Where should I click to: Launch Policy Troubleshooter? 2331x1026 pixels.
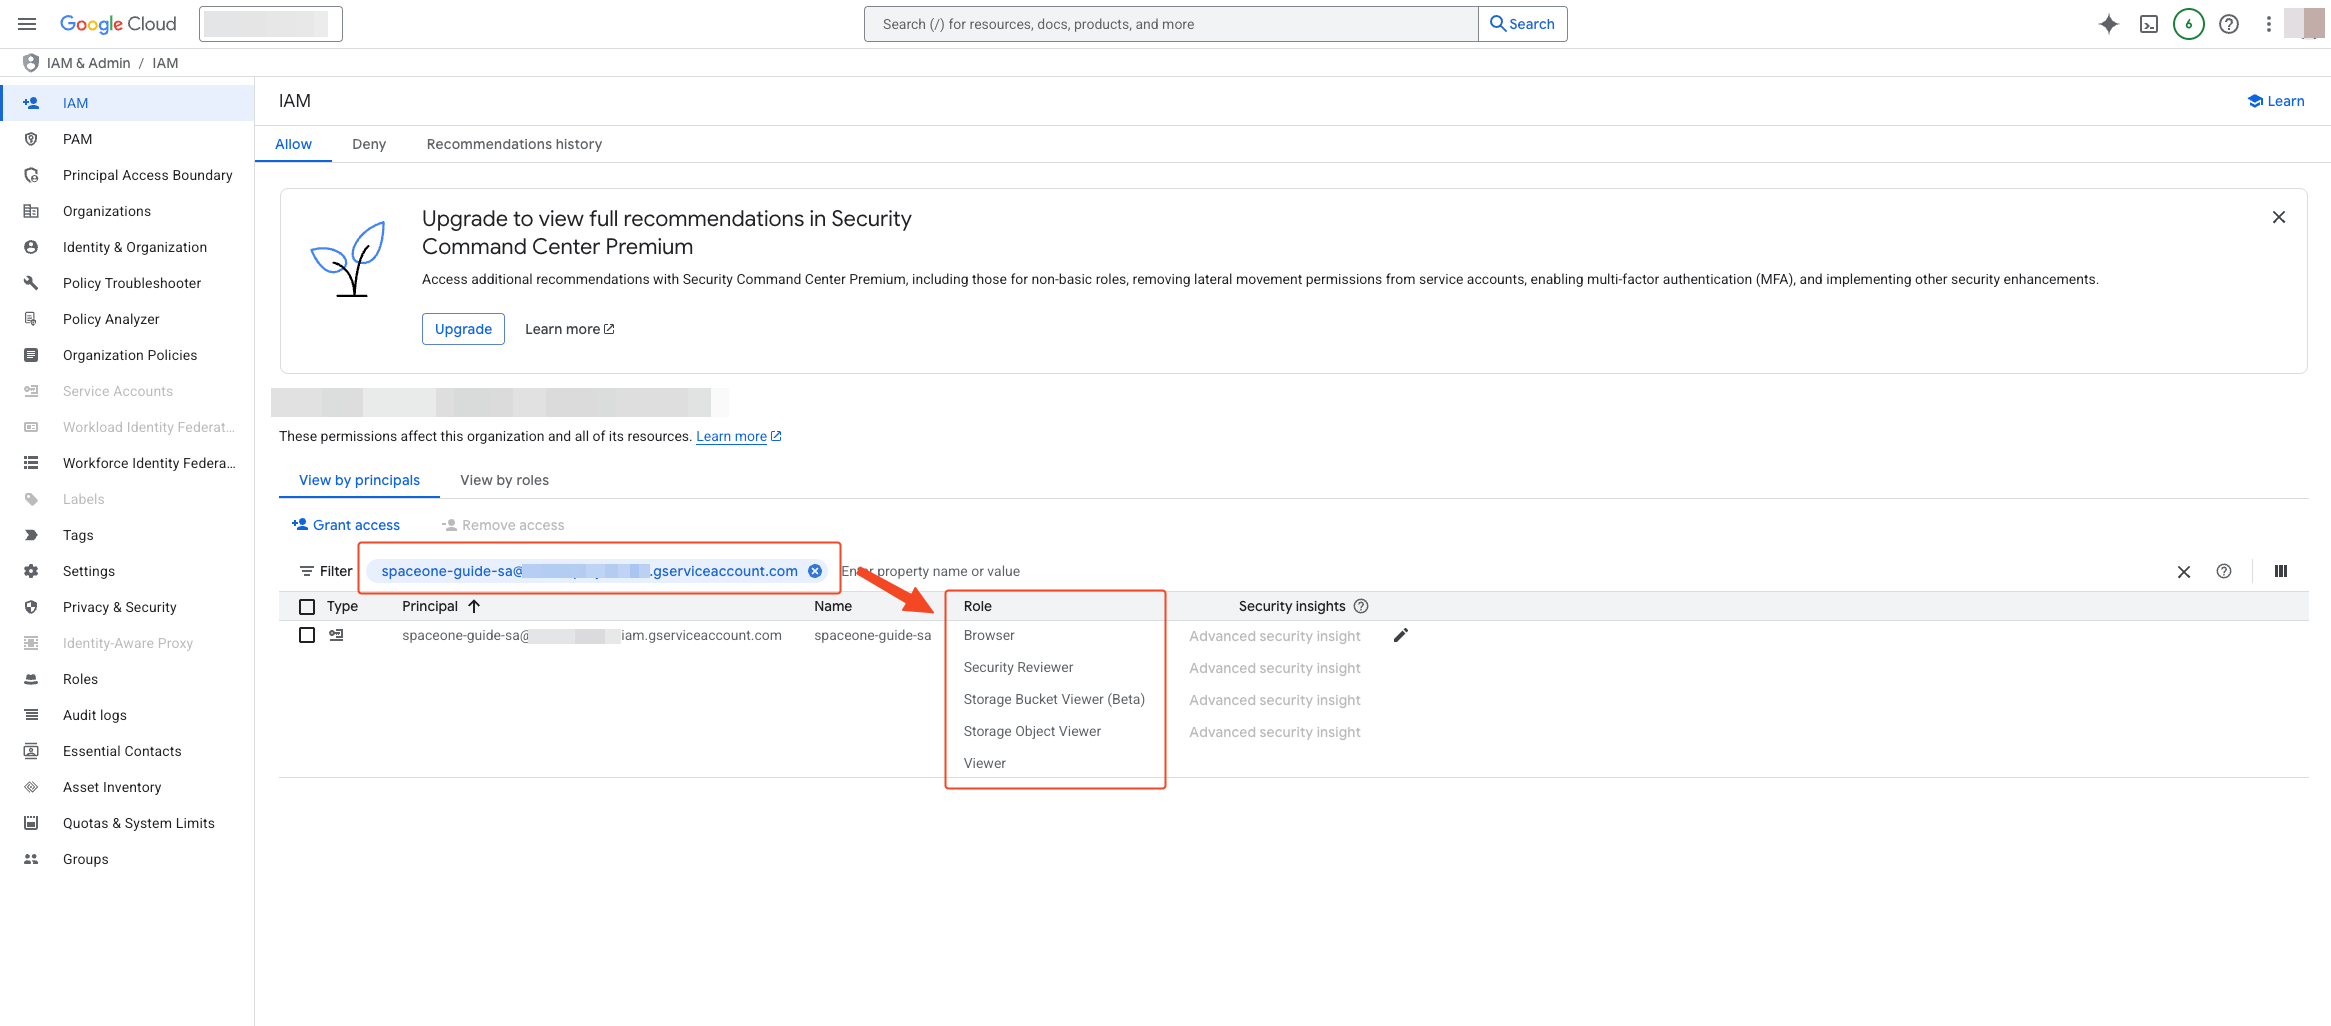point(127,283)
